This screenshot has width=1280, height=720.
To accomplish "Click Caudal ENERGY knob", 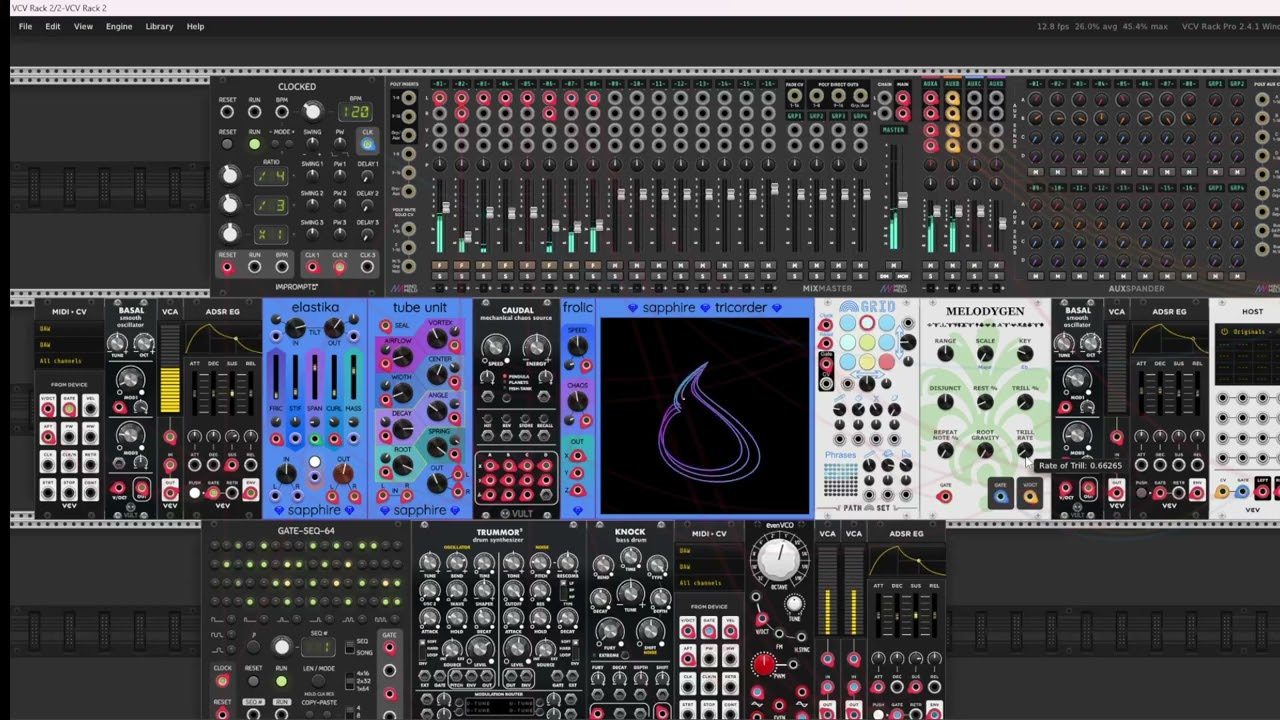I will click(539, 348).
